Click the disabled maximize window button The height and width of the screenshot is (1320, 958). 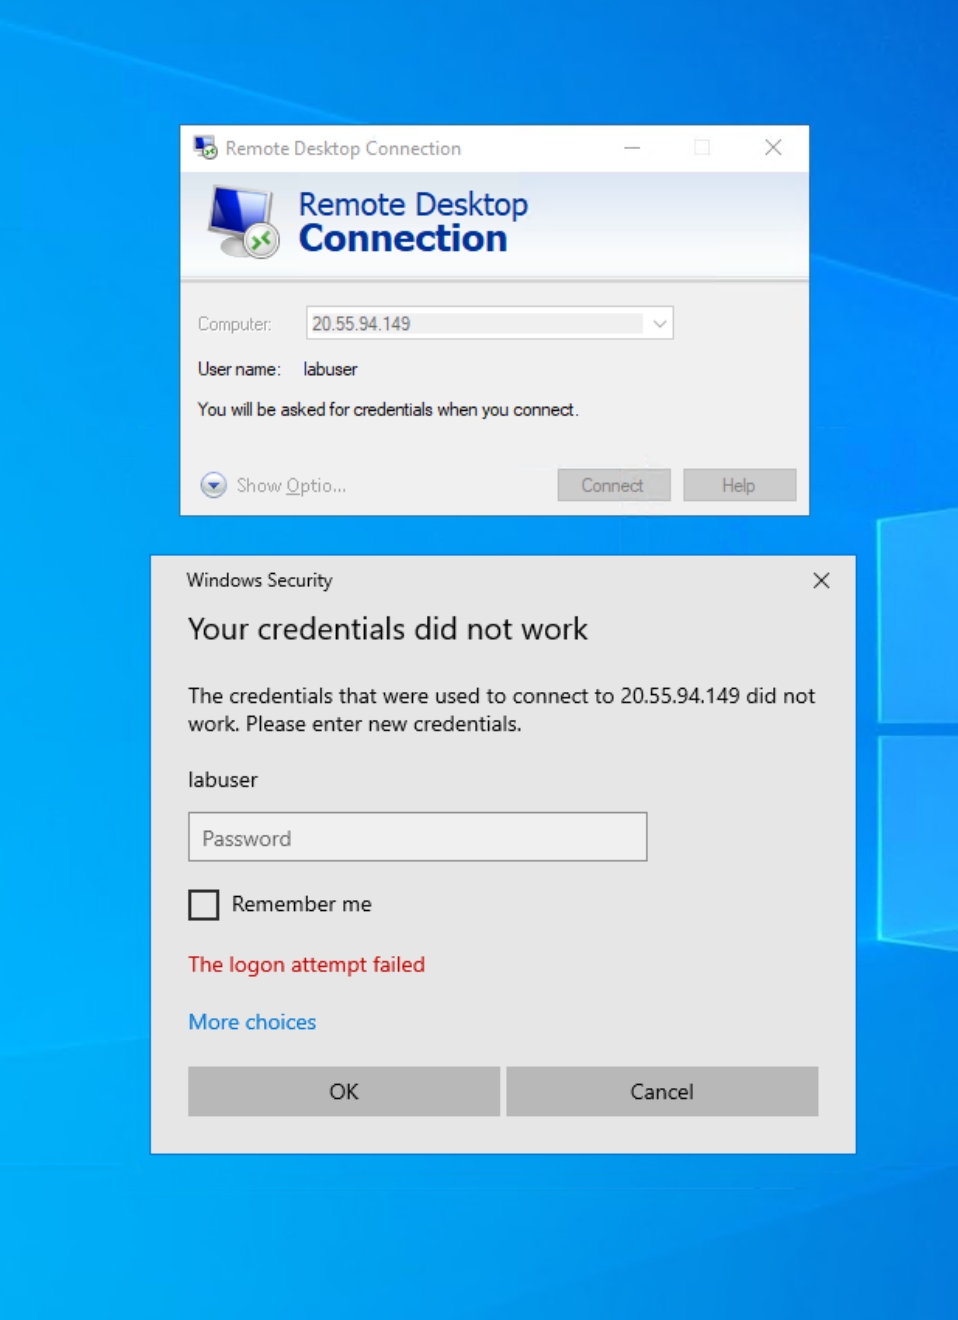(702, 147)
